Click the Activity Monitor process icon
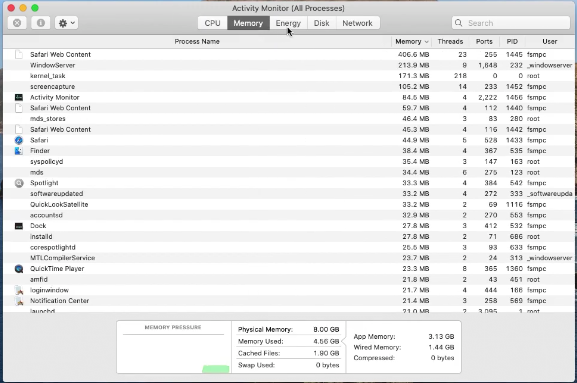This screenshot has height=383, width=577. [19, 97]
